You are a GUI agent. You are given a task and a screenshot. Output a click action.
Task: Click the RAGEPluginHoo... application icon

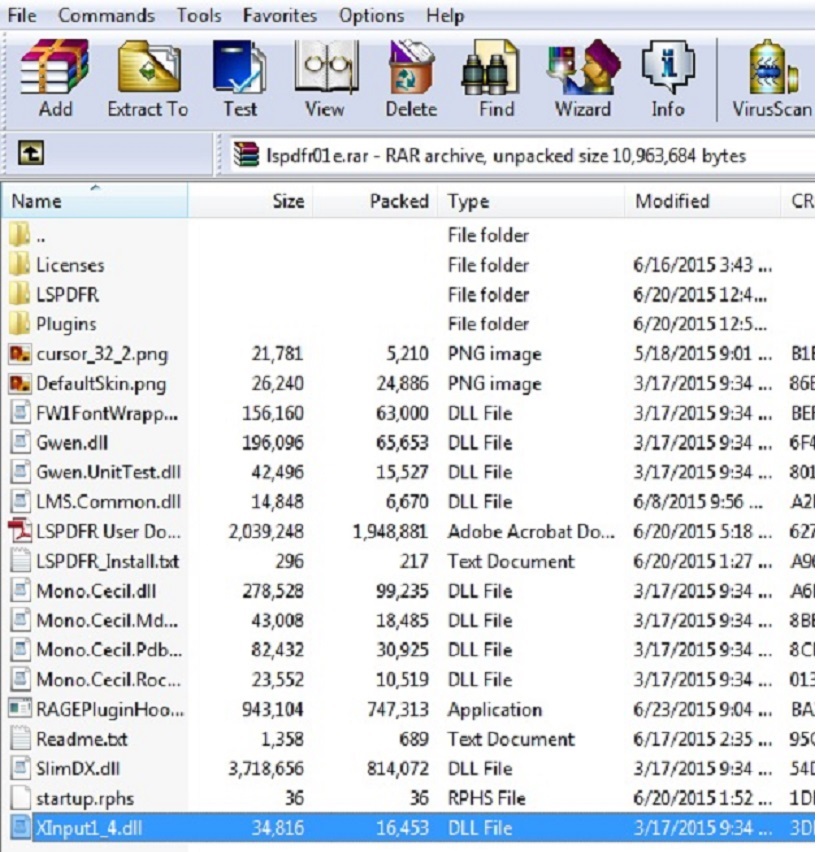coord(20,709)
